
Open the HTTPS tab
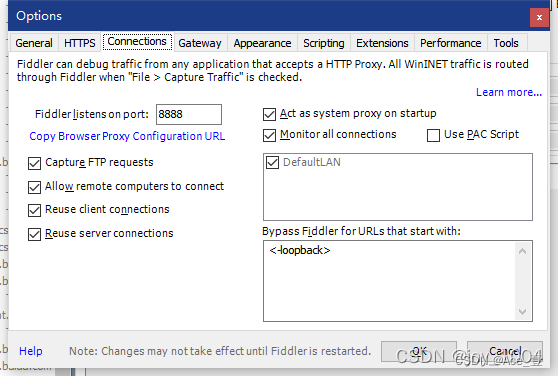80,43
